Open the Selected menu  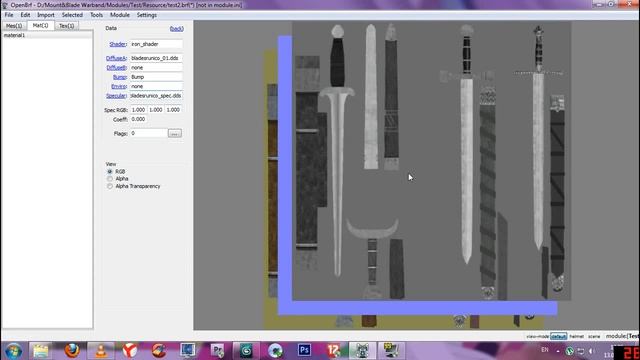click(72, 15)
